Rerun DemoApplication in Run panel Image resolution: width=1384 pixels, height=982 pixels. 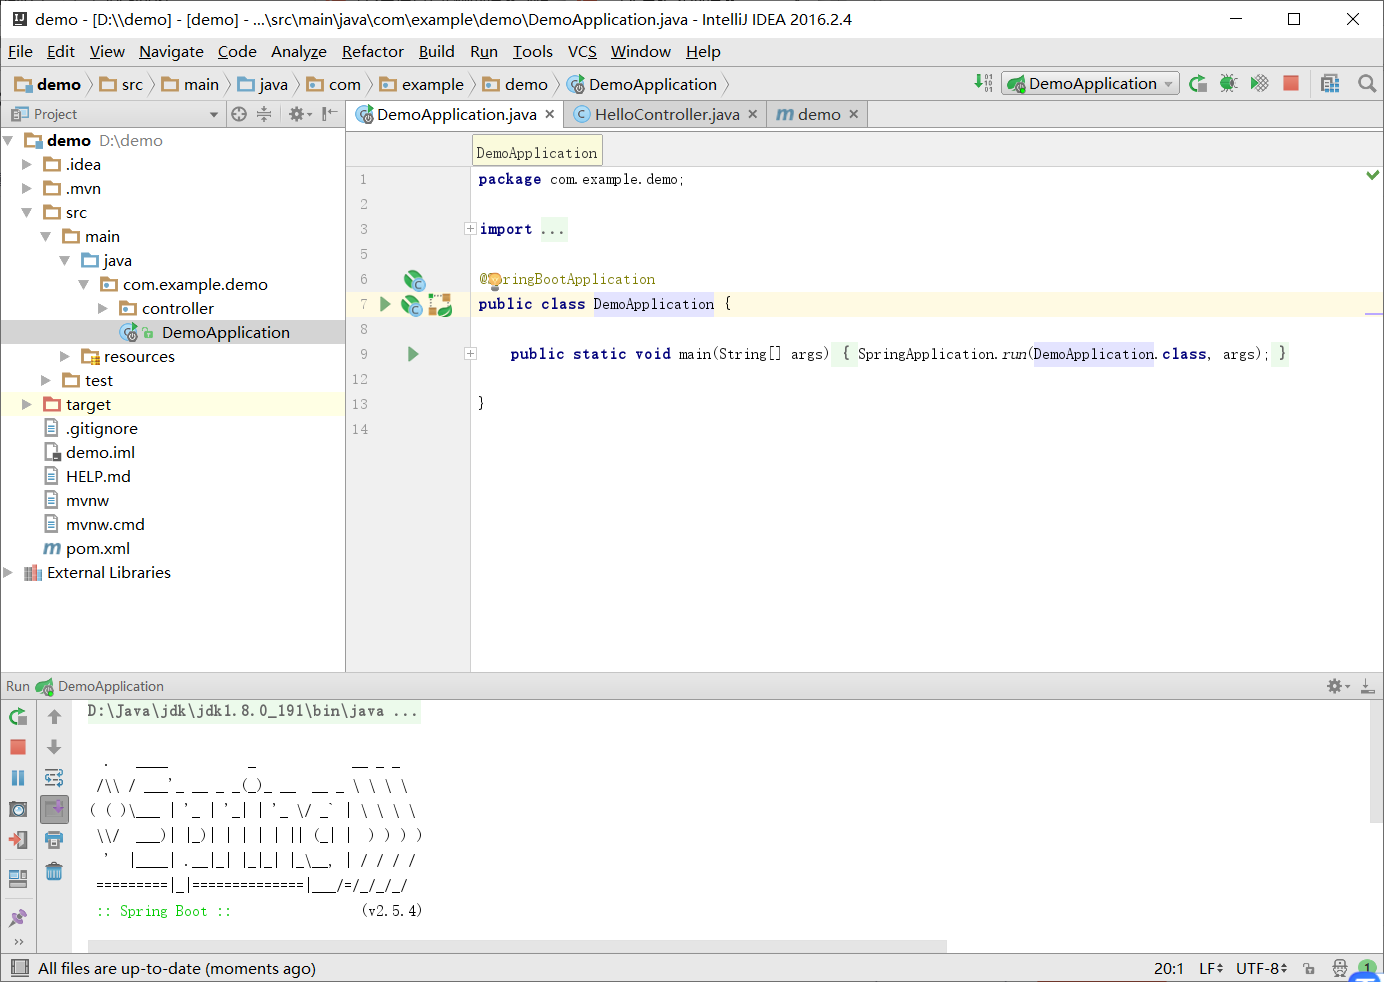coord(18,716)
